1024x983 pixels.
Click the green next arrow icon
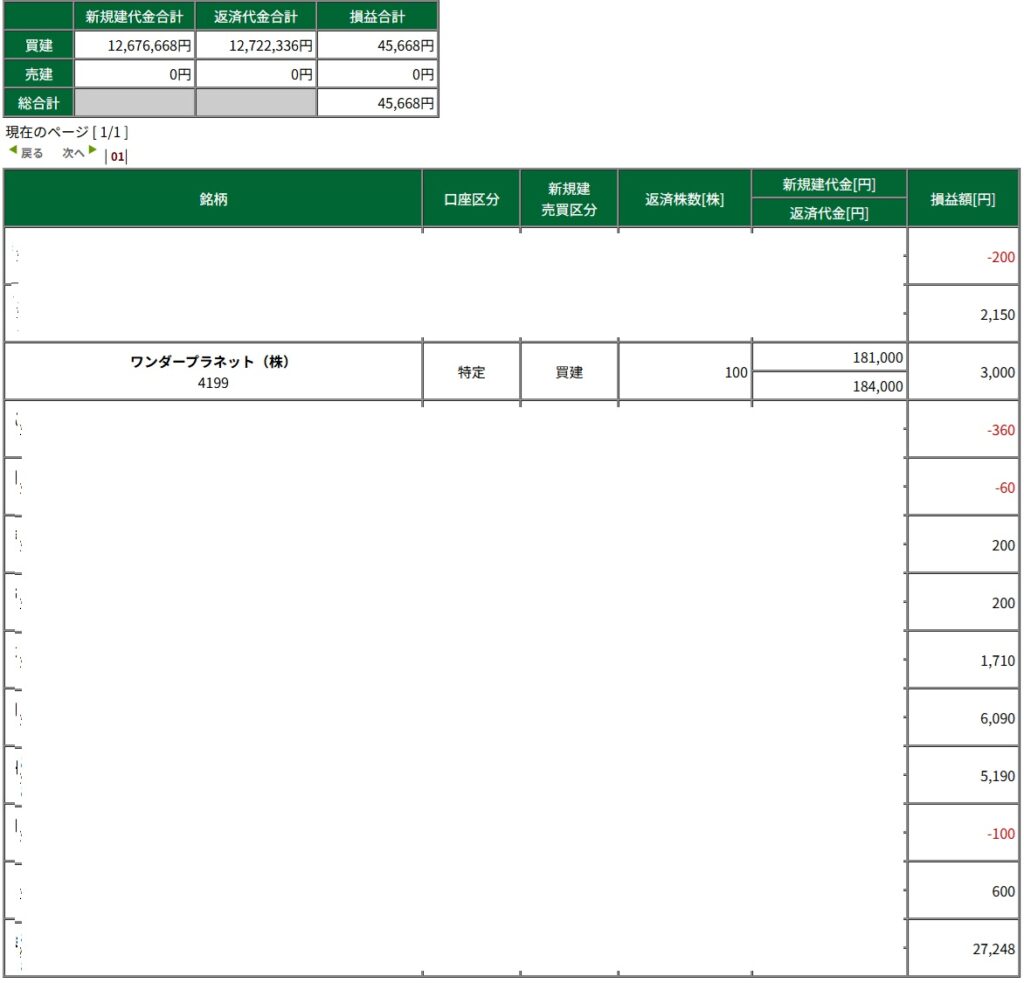tap(93, 151)
